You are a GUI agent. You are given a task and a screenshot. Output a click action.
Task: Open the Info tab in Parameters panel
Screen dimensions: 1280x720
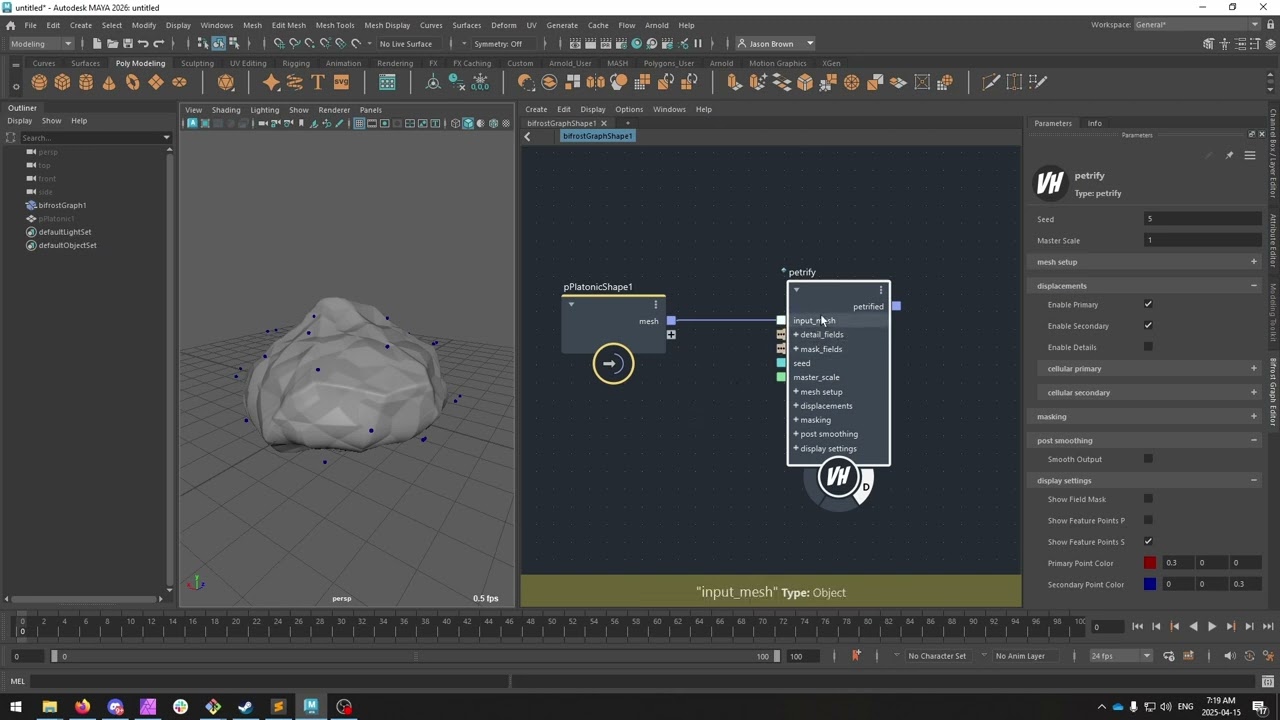1095,124
